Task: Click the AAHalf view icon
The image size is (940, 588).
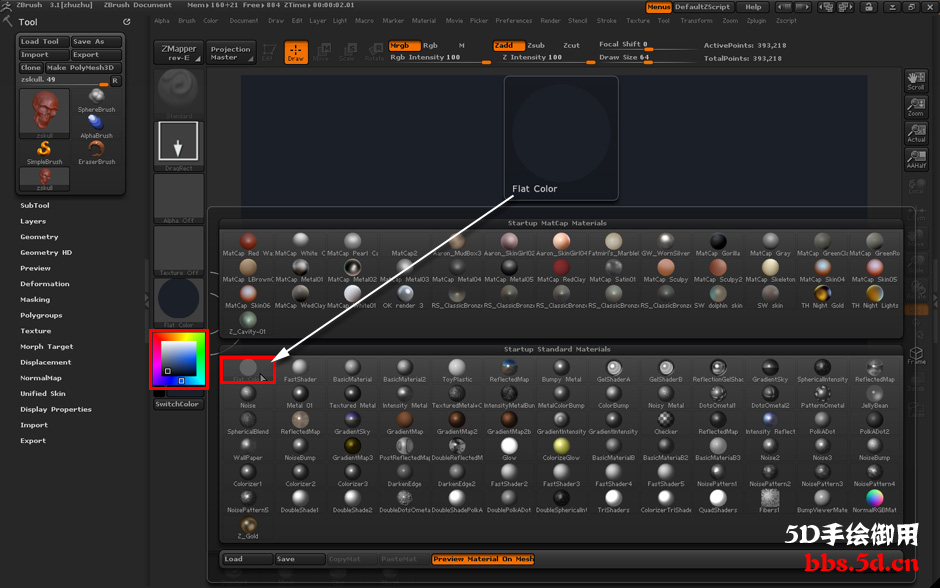Action: click(915, 159)
